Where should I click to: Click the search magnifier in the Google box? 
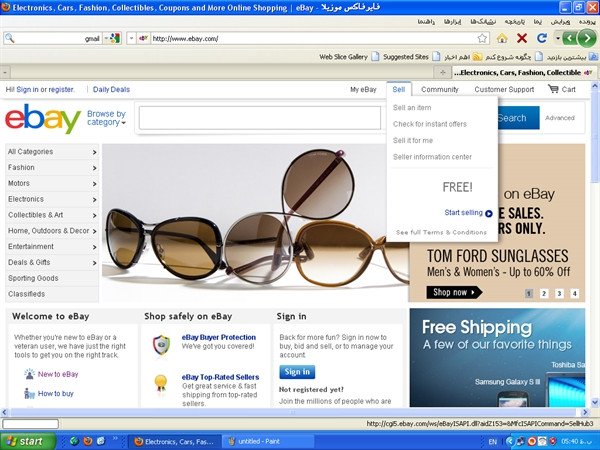(10, 38)
